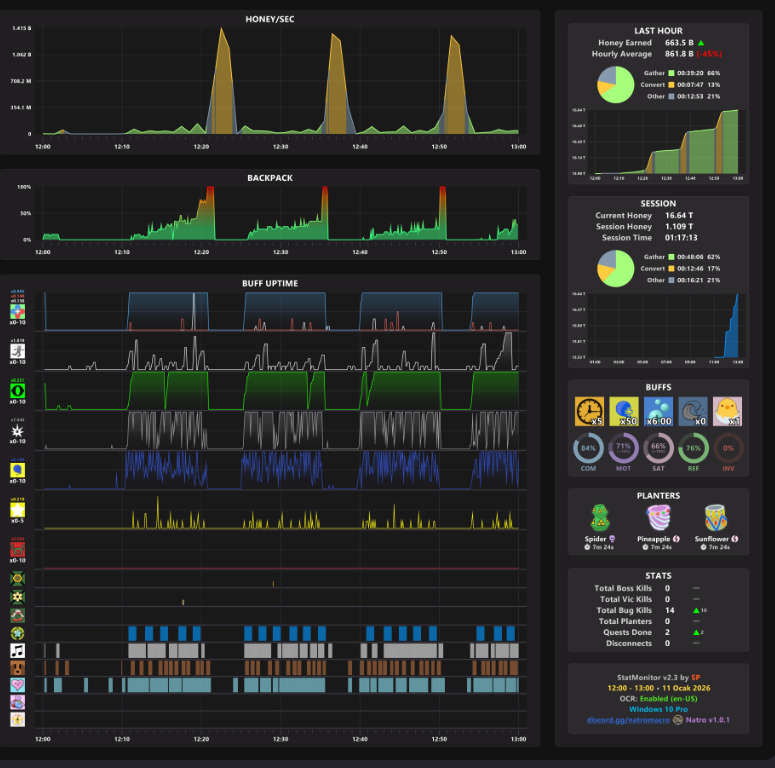Click the pink heart buff row icon
This screenshot has width=775, height=768.
(x=18, y=685)
